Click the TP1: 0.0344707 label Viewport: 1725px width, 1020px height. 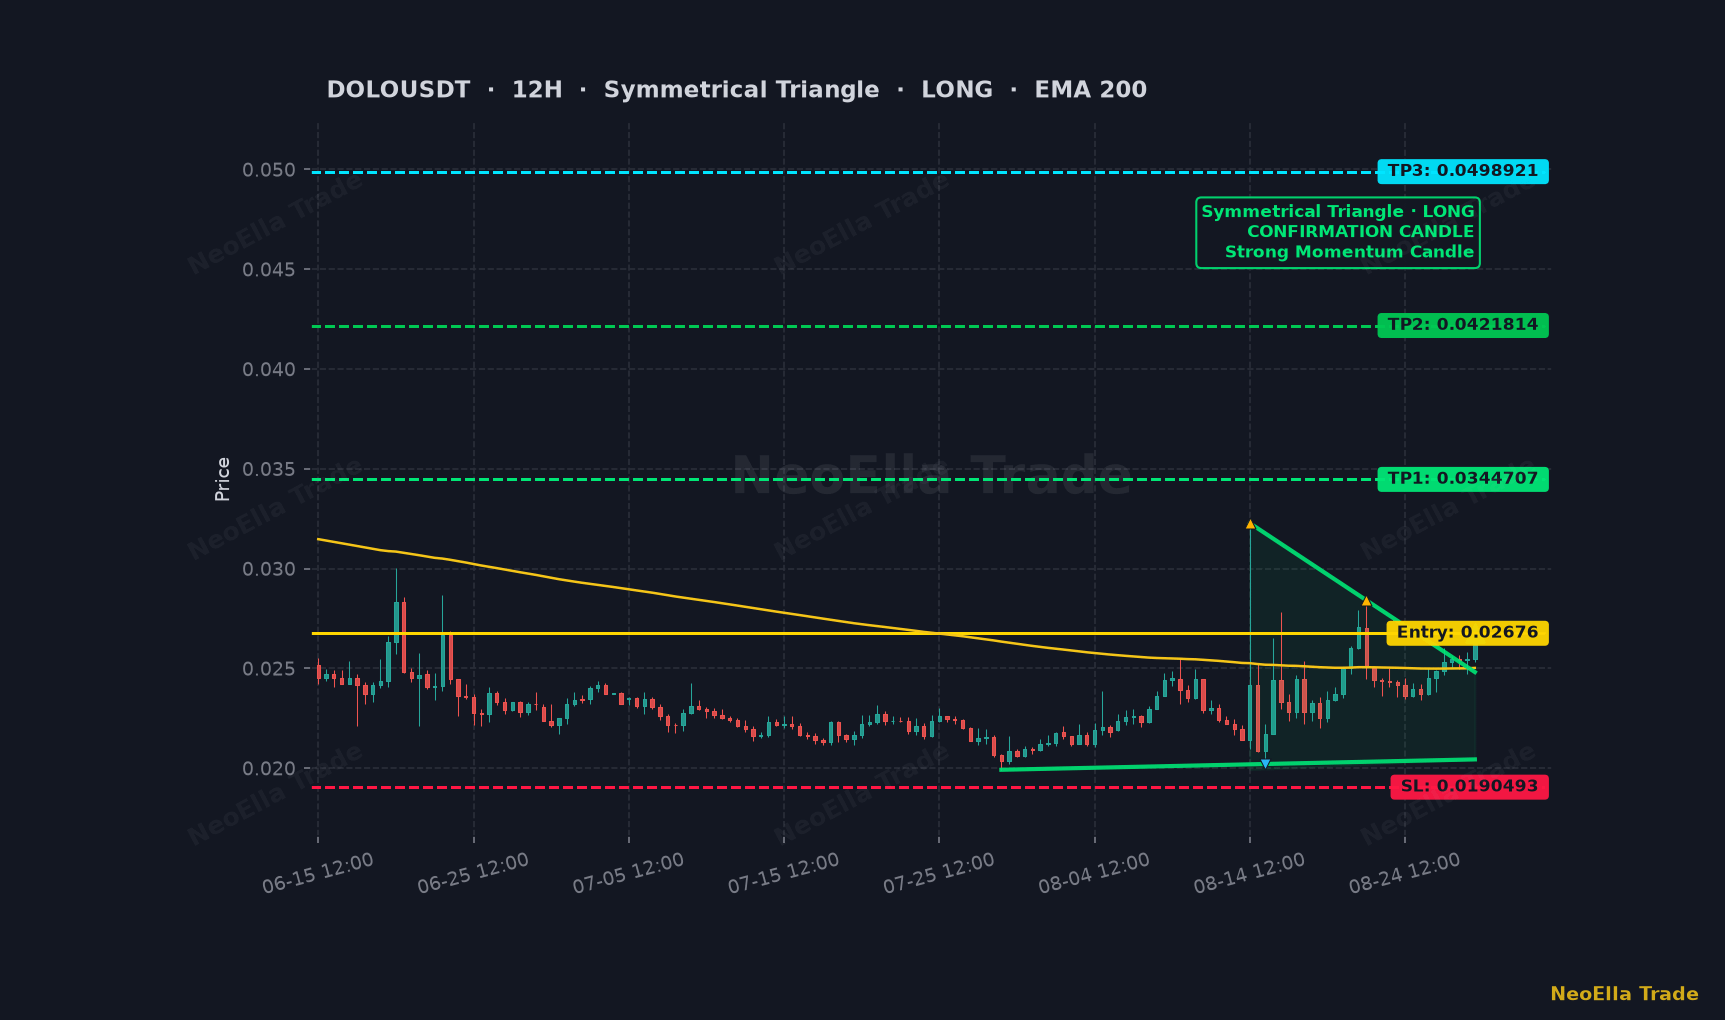pos(1462,479)
